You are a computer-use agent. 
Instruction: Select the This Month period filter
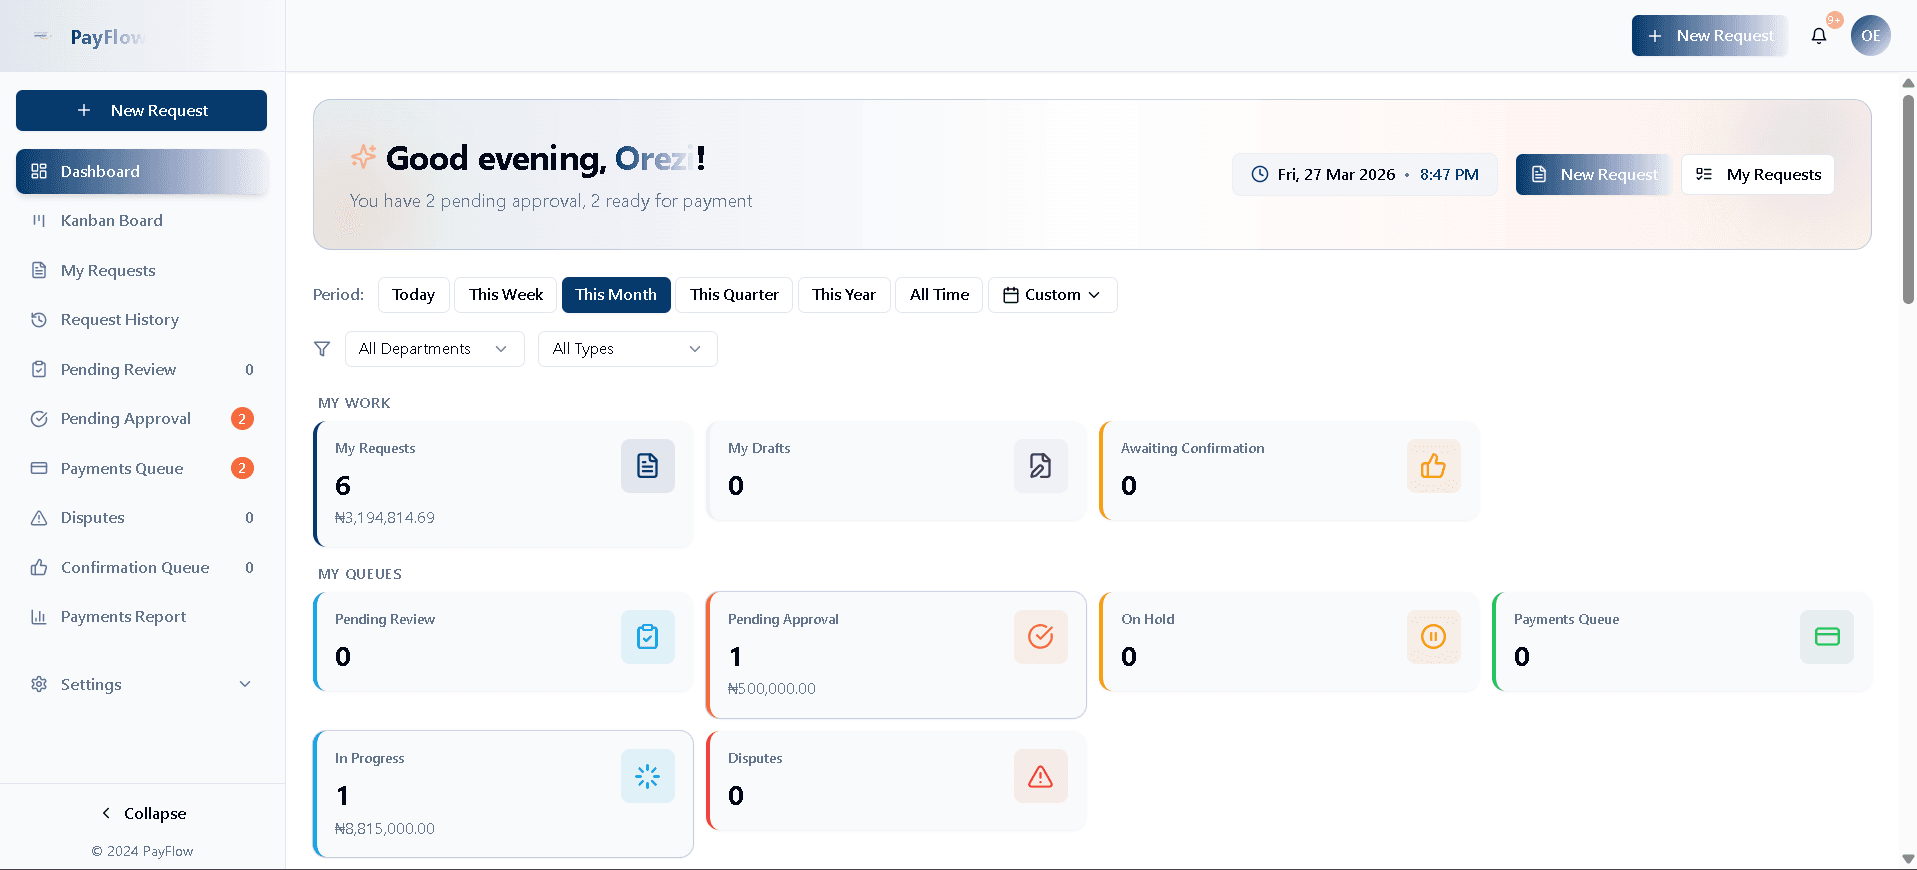(616, 295)
